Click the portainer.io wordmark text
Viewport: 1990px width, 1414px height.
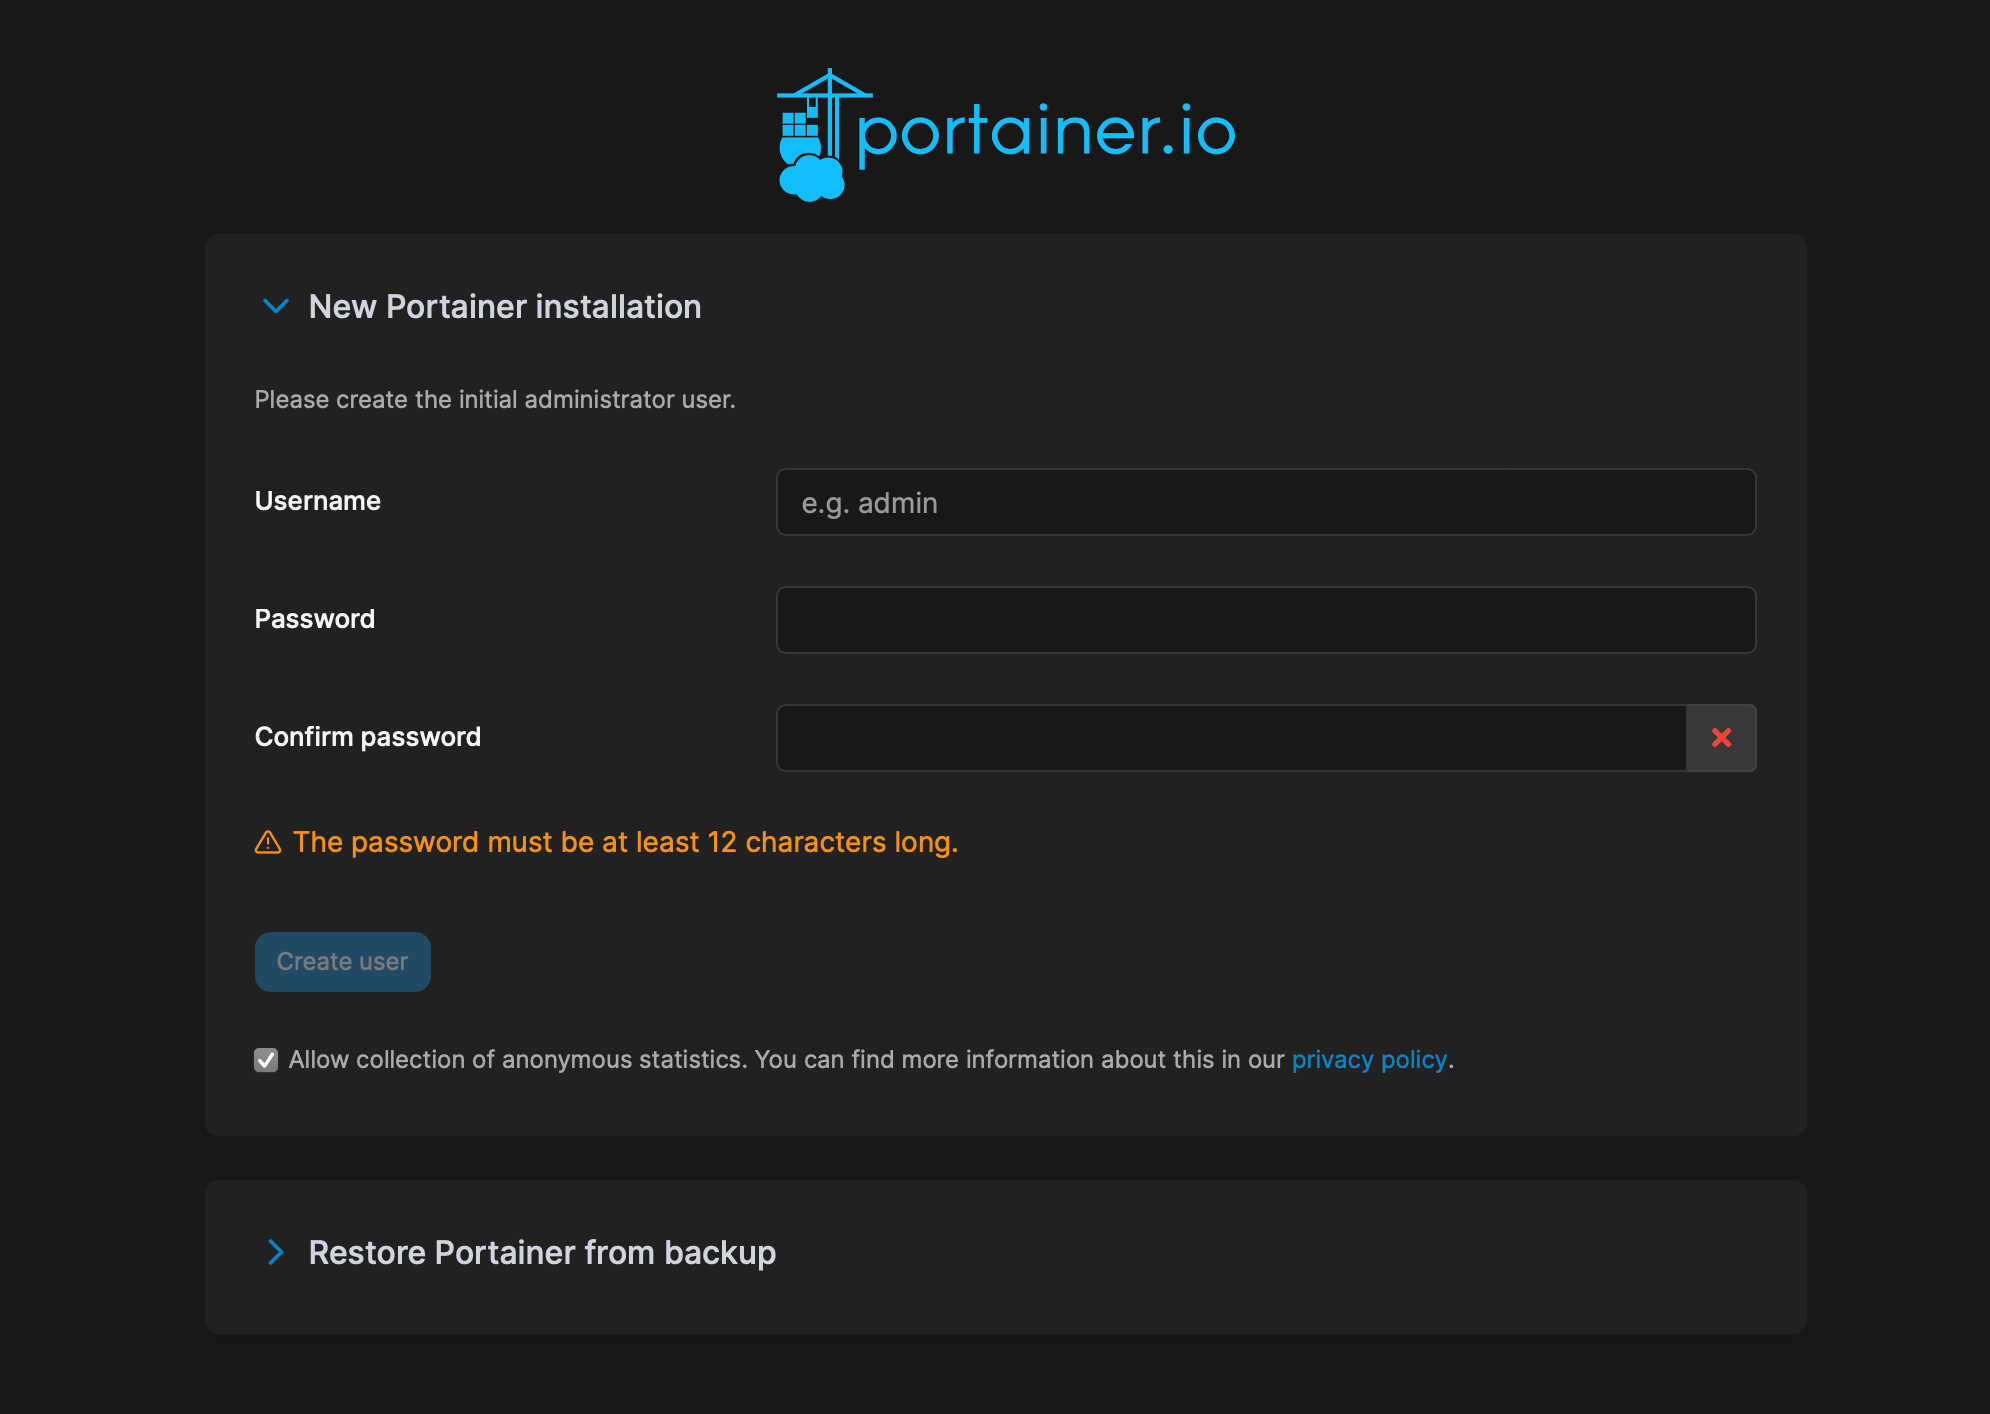coord(1046,132)
